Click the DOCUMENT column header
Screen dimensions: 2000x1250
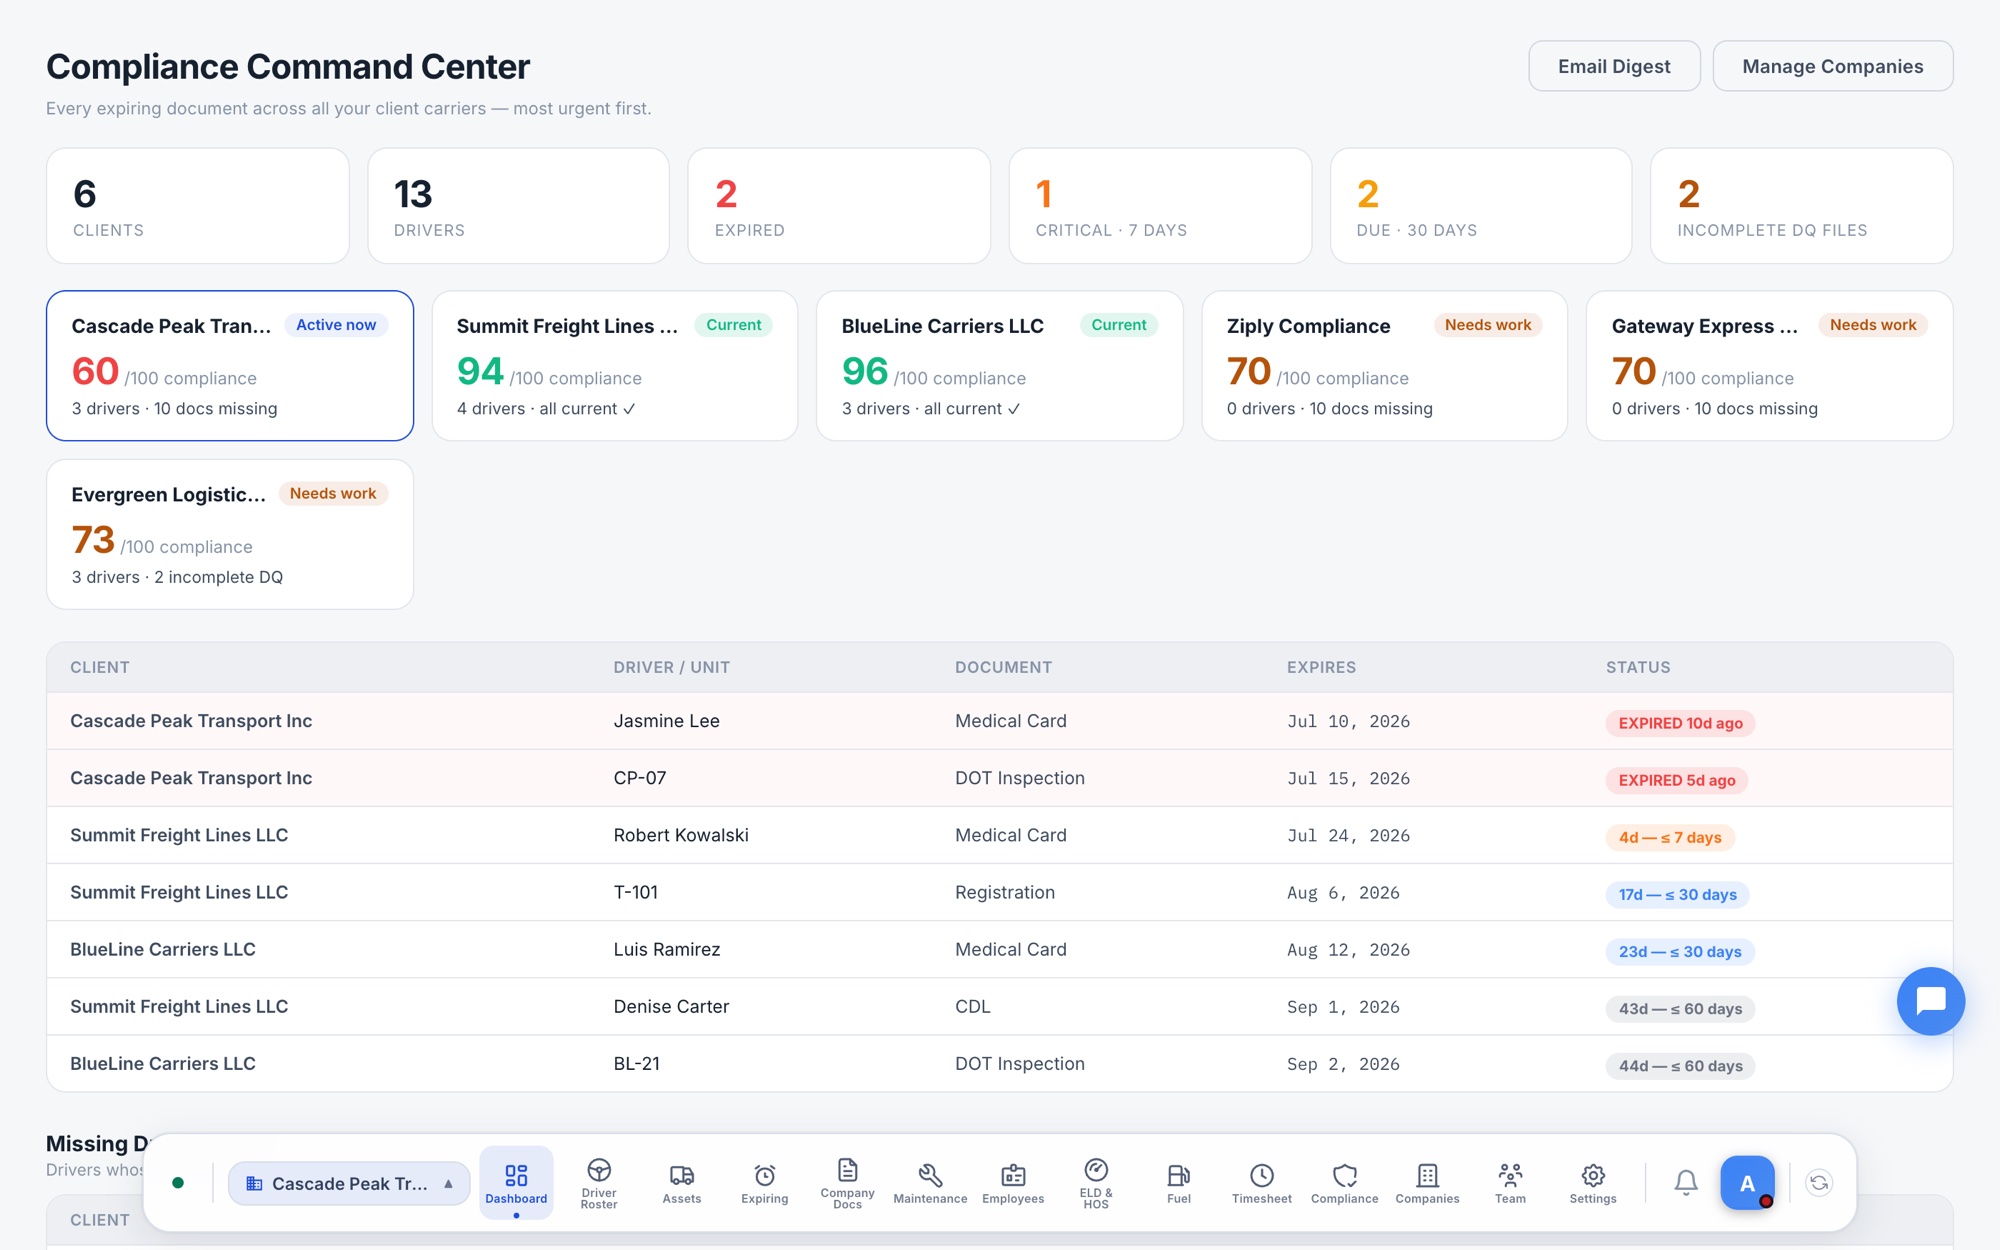pyautogui.click(x=1003, y=667)
